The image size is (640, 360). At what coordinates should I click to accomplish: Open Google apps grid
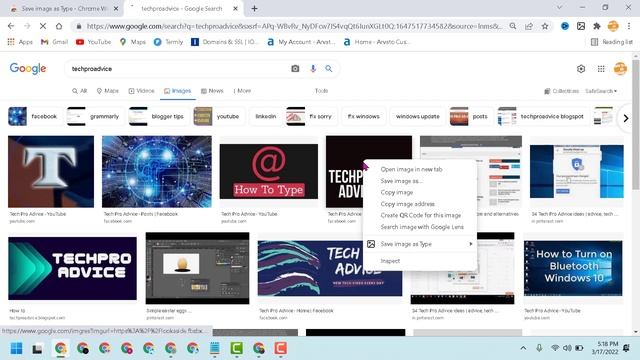601,69
